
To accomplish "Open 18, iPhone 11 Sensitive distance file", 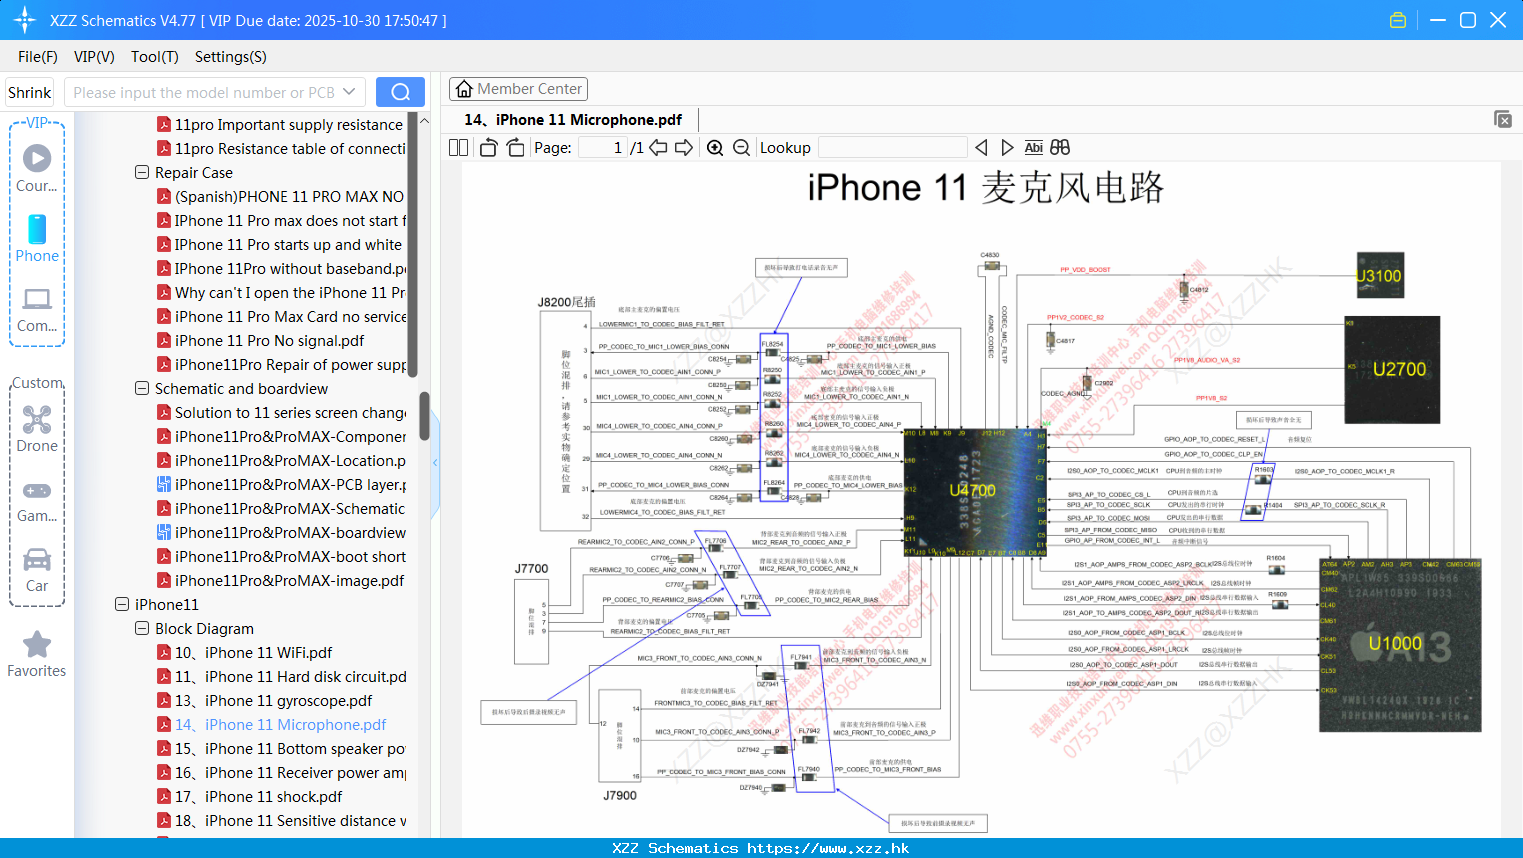I will point(281,820).
